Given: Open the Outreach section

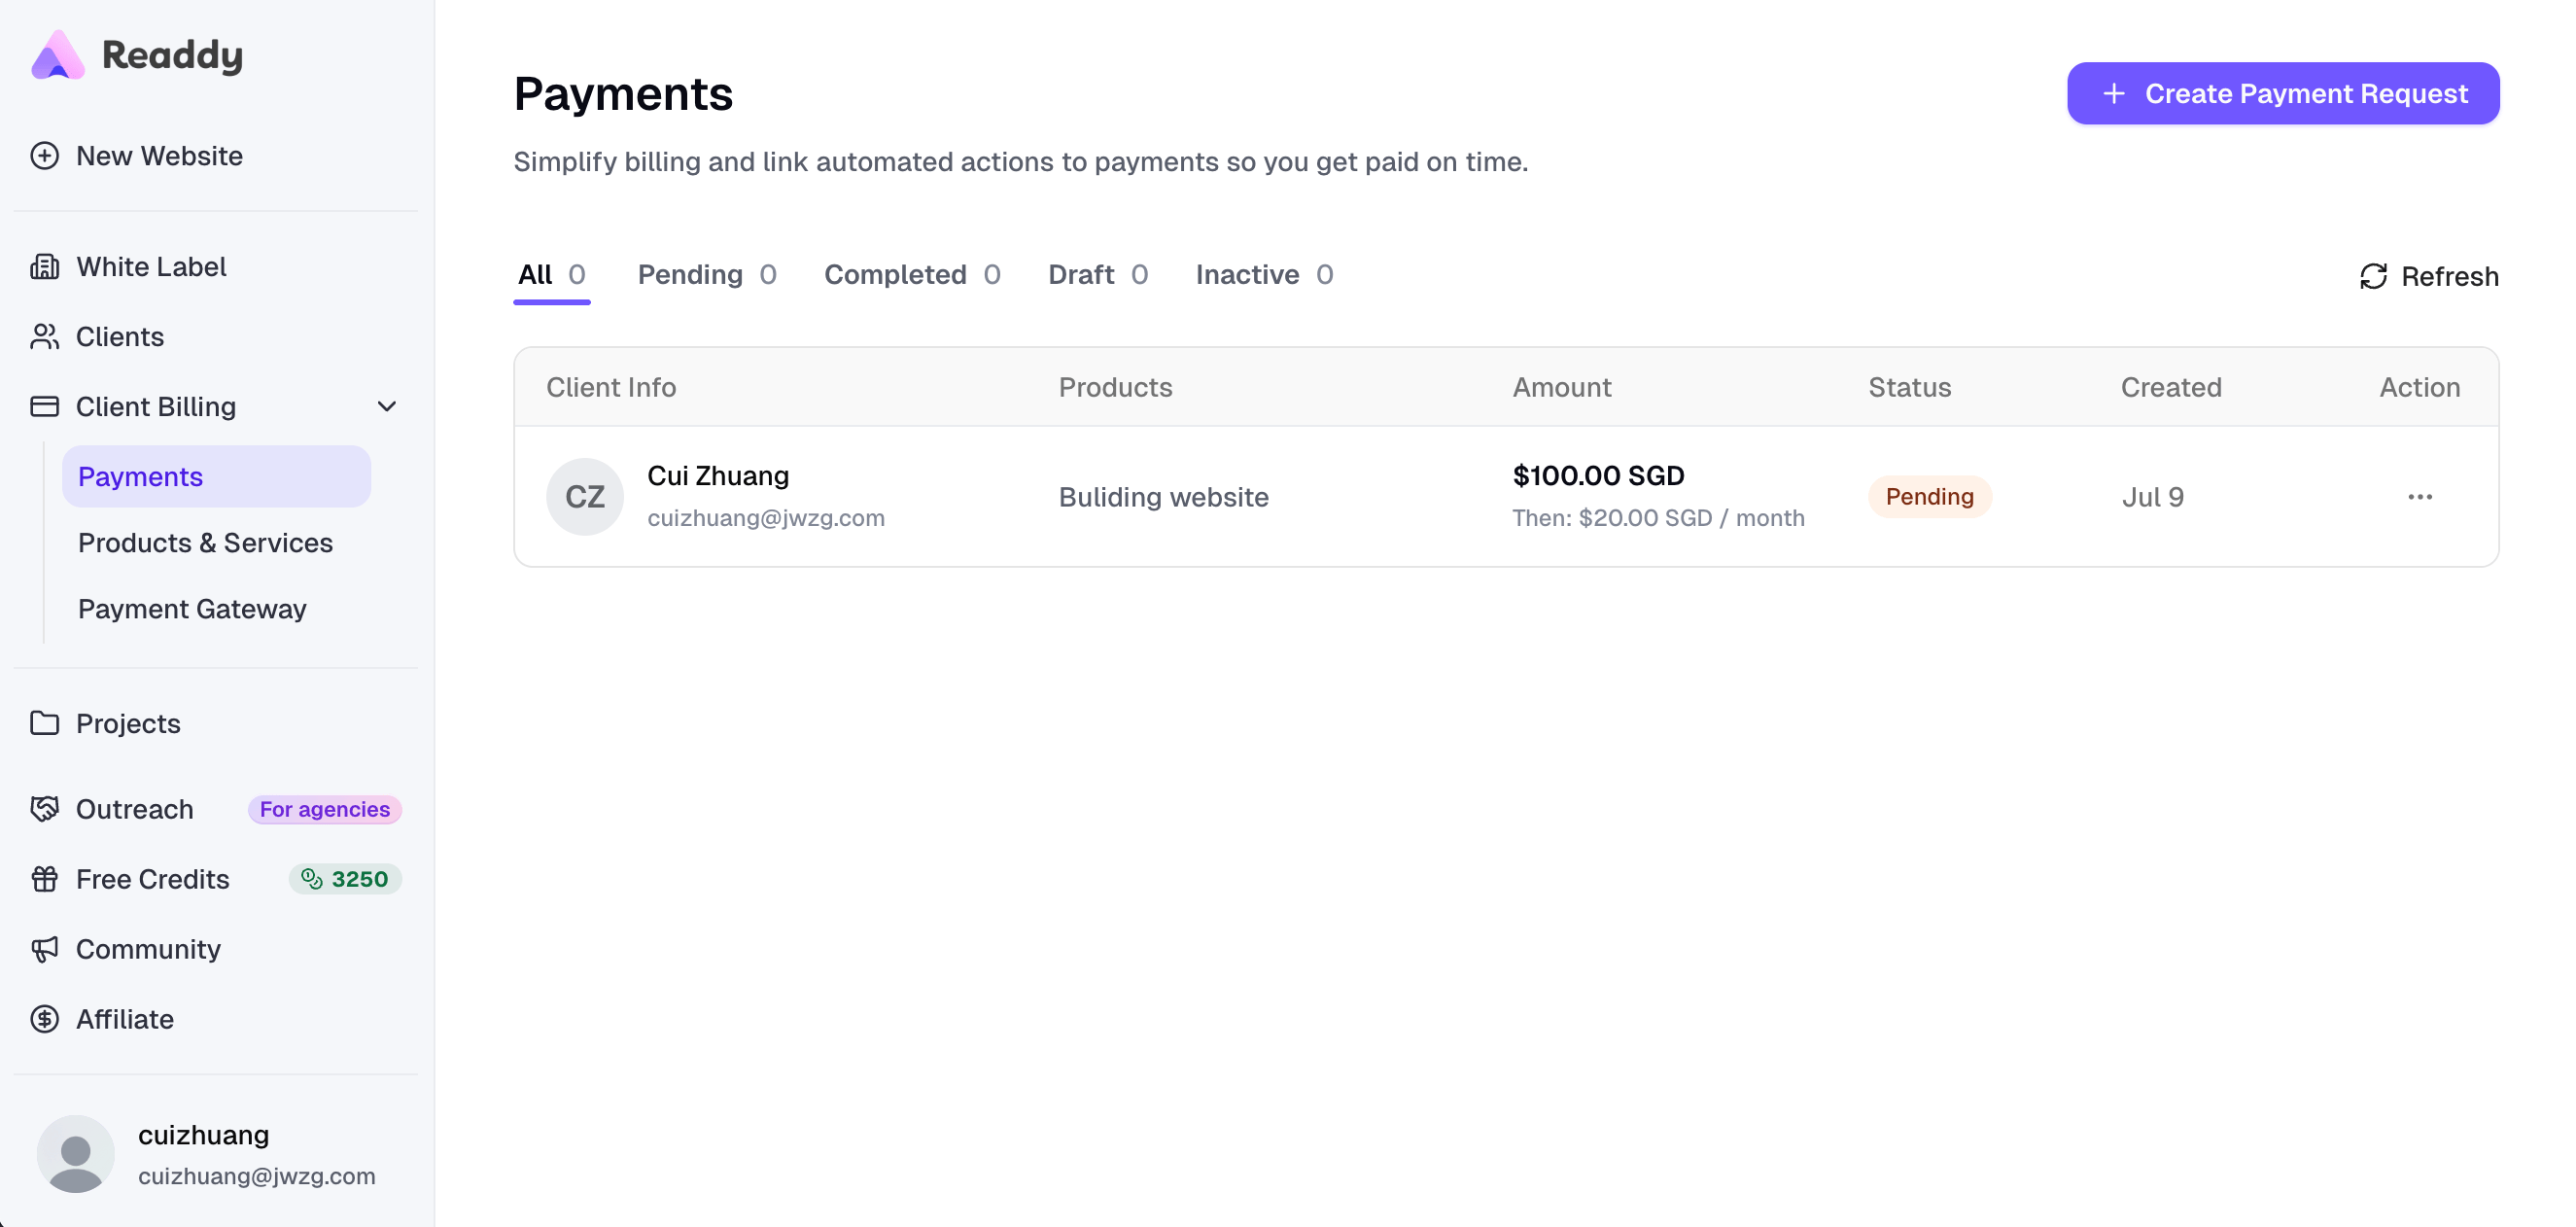Looking at the screenshot, I should click(x=135, y=809).
